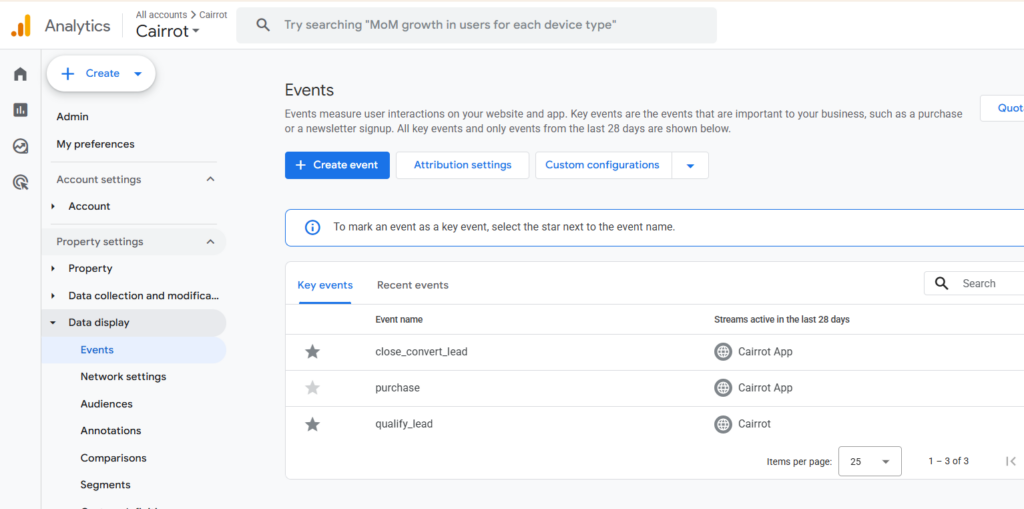Image resolution: width=1024 pixels, height=509 pixels.
Task: Change Items per page dropdown
Action: pyautogui.click(x=869, y=461)
